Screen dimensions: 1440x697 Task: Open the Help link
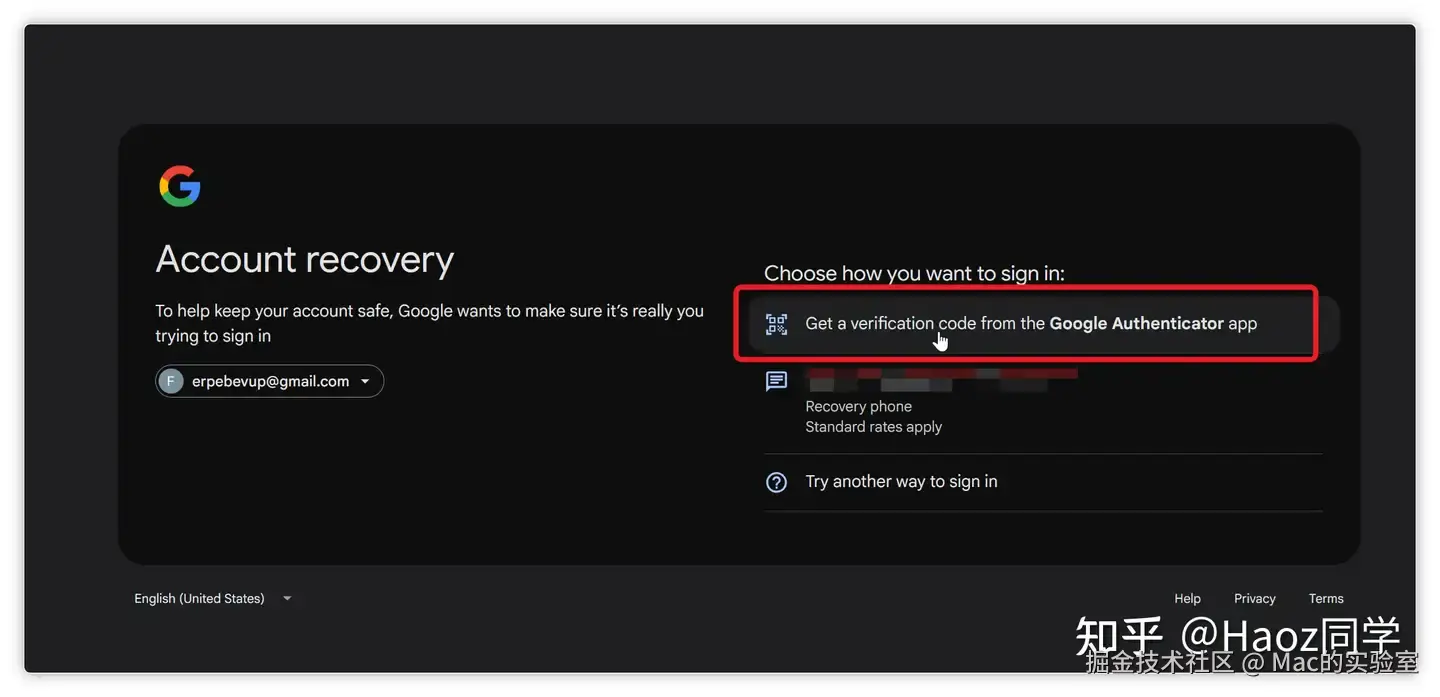click(1187, 598)
